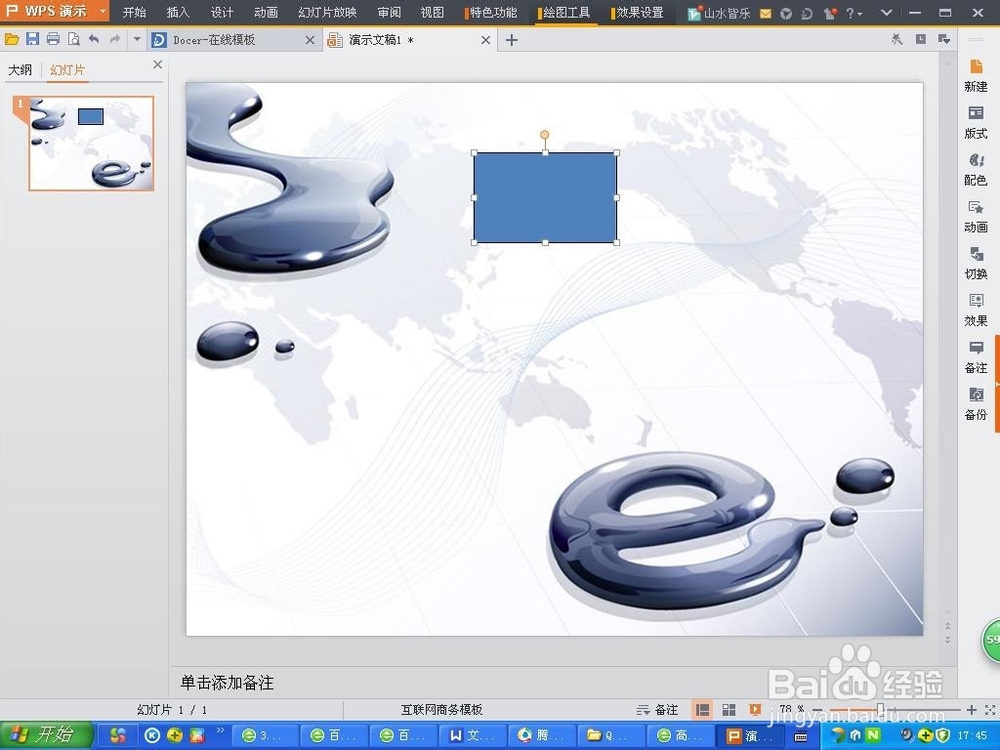
Task: Close the Docer-在线模板 tab
Action: click(310, 40)
